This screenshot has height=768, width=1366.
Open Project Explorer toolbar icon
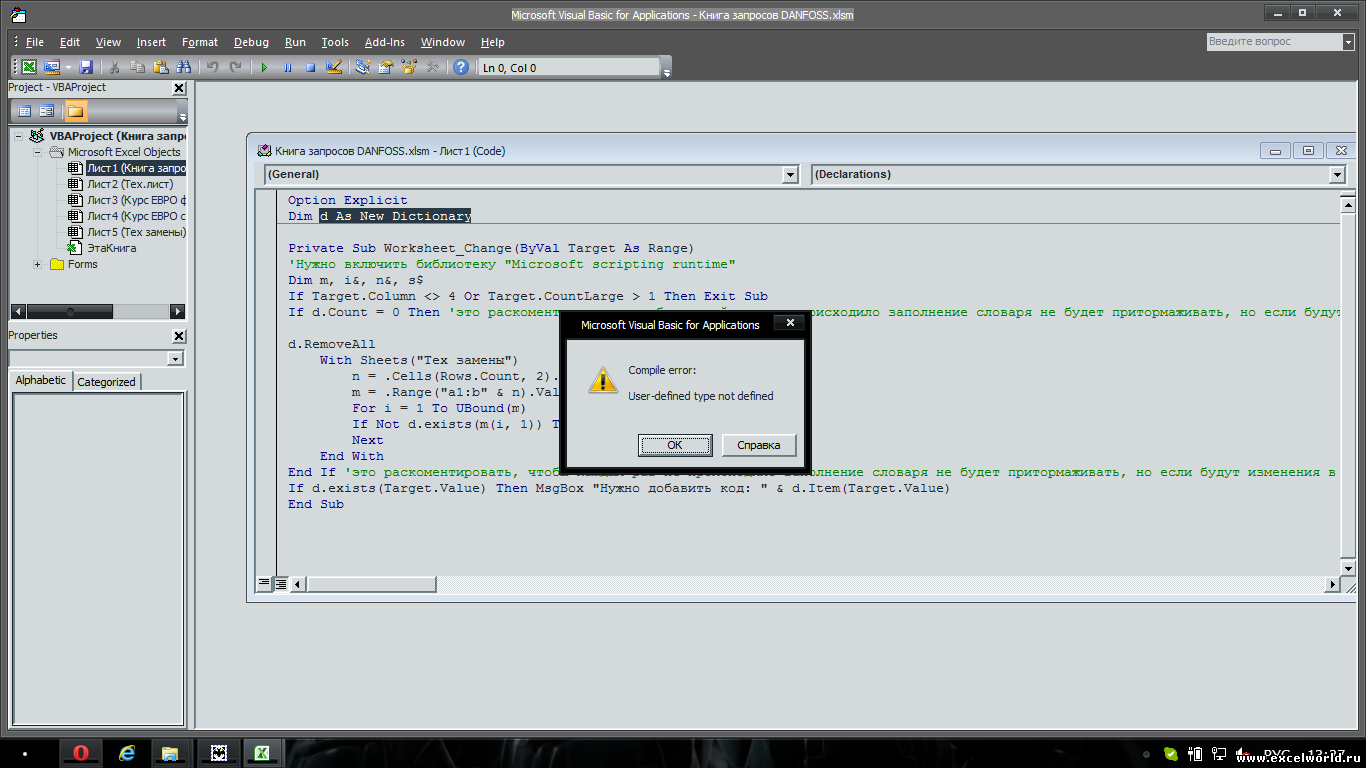pos(363,67)
